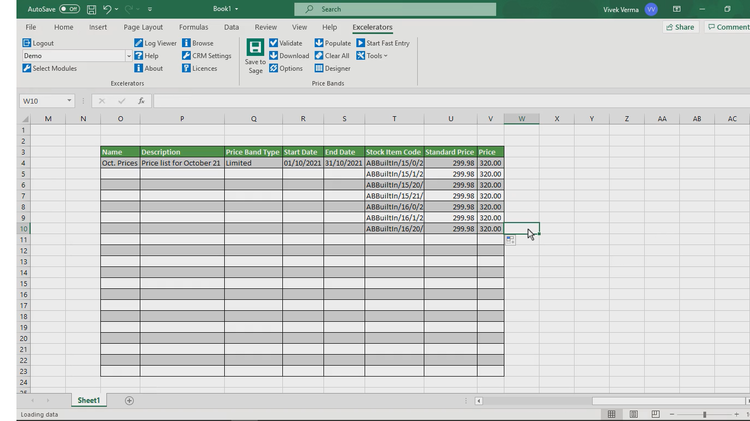Switch to the Insert tab

click(x=98, y=27)
